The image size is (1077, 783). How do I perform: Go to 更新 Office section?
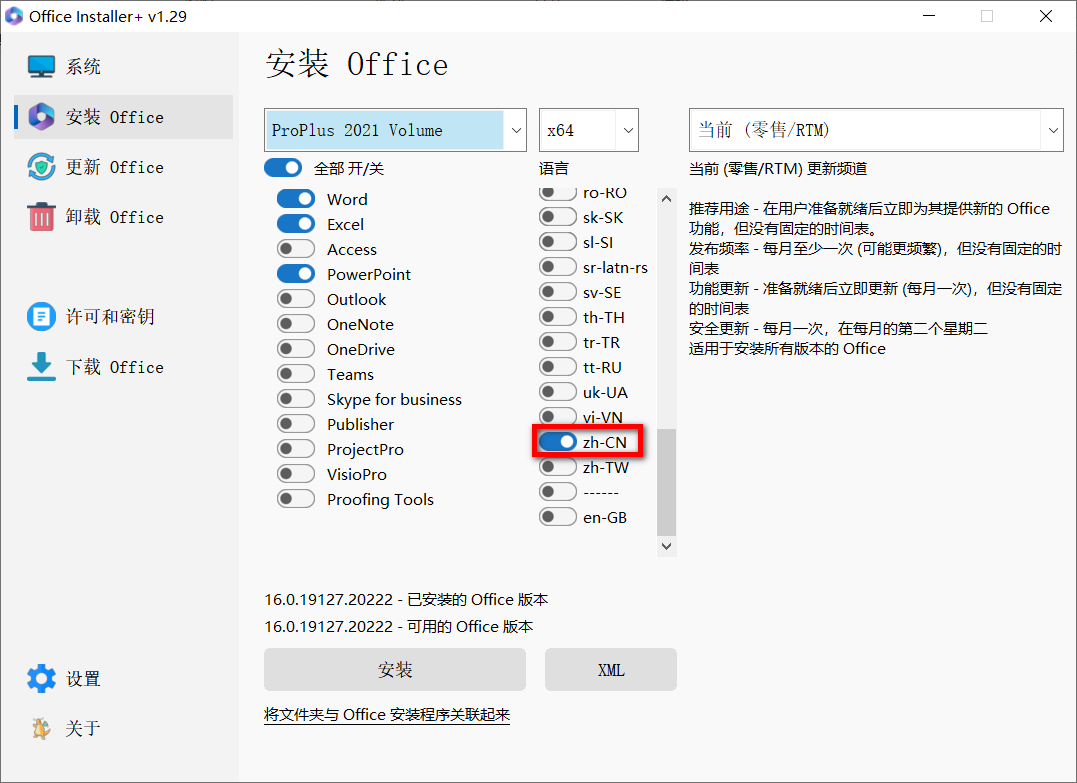[124, 167]
